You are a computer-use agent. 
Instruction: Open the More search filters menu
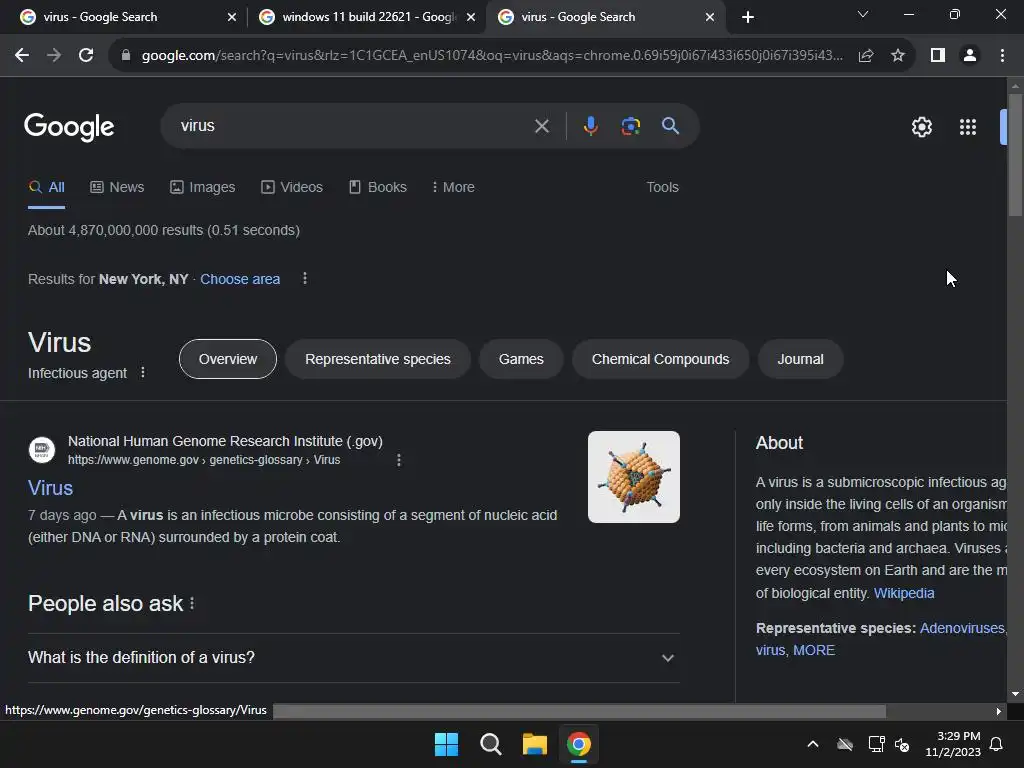453,187
